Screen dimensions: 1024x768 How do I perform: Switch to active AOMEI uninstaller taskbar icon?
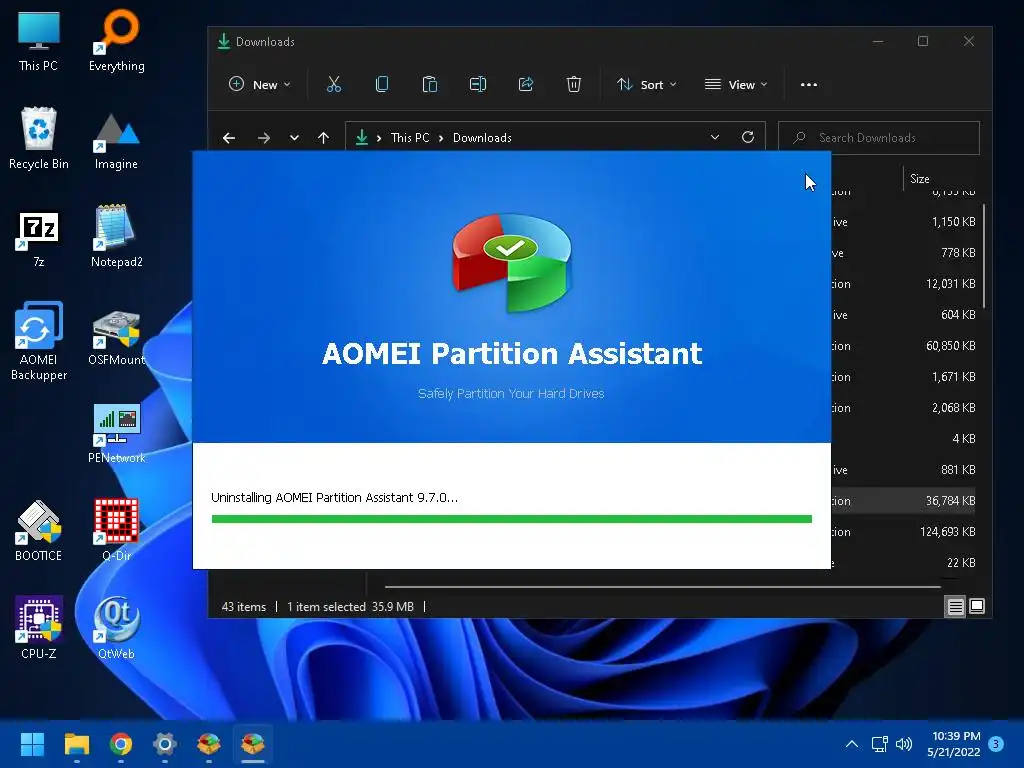click(x=253, y=744)
